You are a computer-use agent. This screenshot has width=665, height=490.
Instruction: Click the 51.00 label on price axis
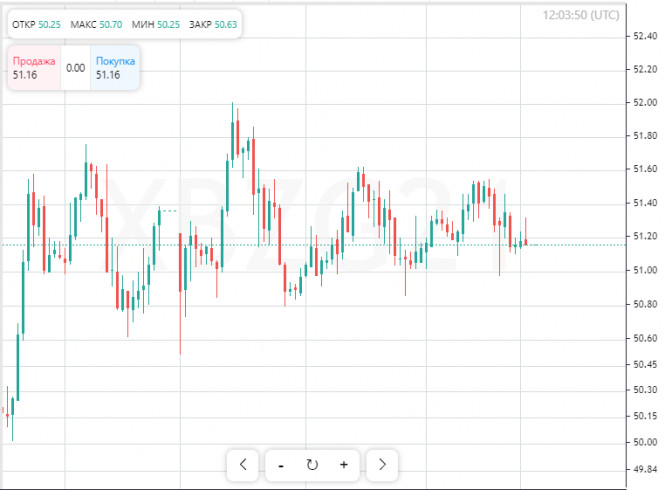[x=645, y=270]
